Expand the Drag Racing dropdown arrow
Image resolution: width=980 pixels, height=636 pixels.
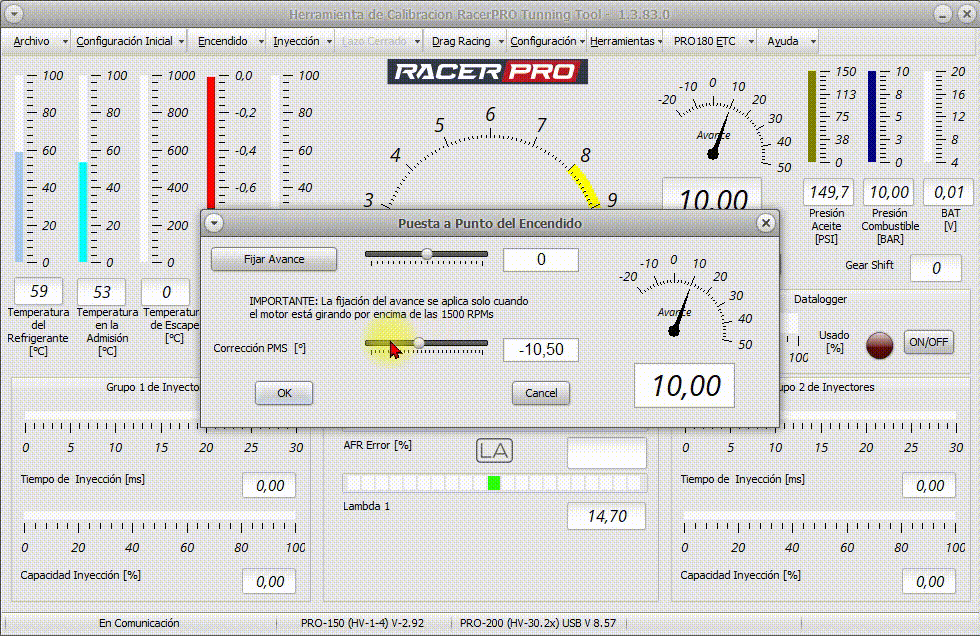tap(499, 42)
